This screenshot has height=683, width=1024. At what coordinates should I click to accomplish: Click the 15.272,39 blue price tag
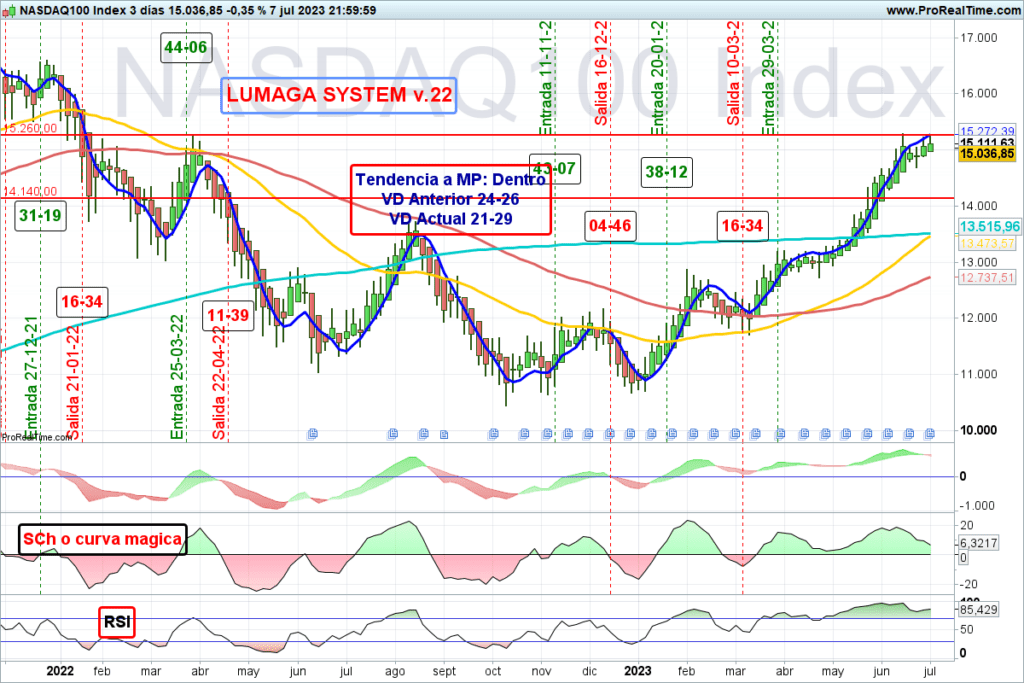987,131
